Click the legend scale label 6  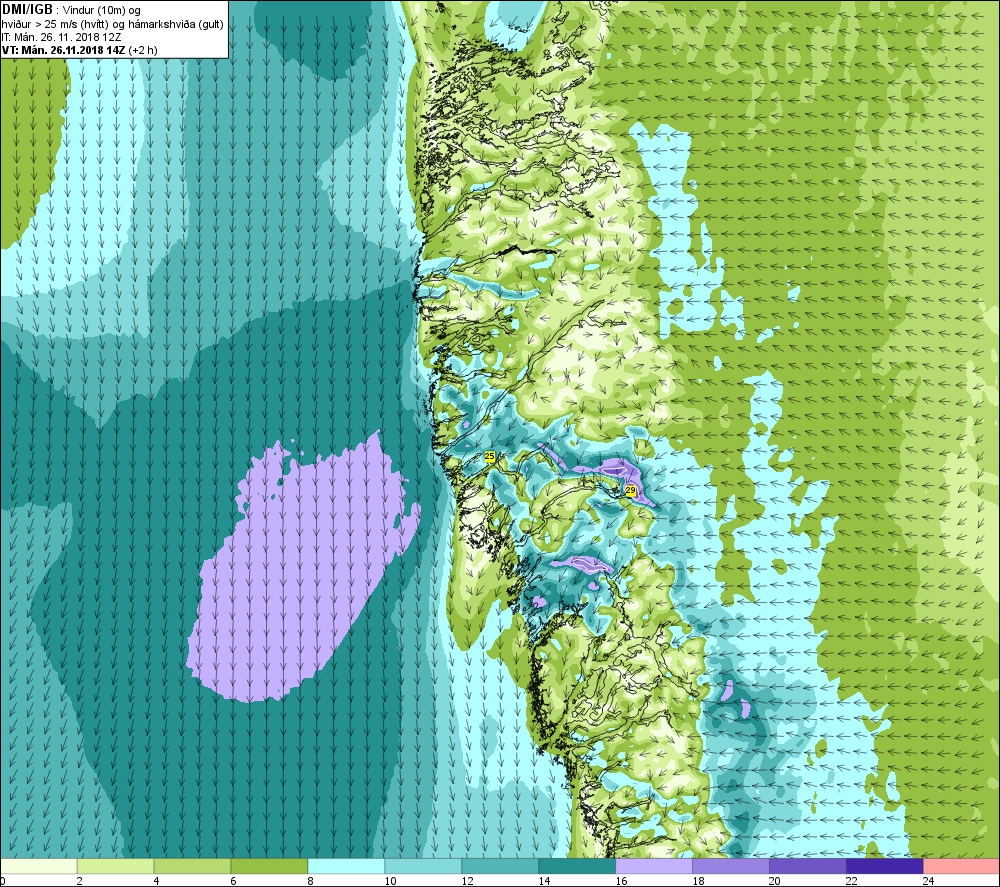tap(233, 881)
